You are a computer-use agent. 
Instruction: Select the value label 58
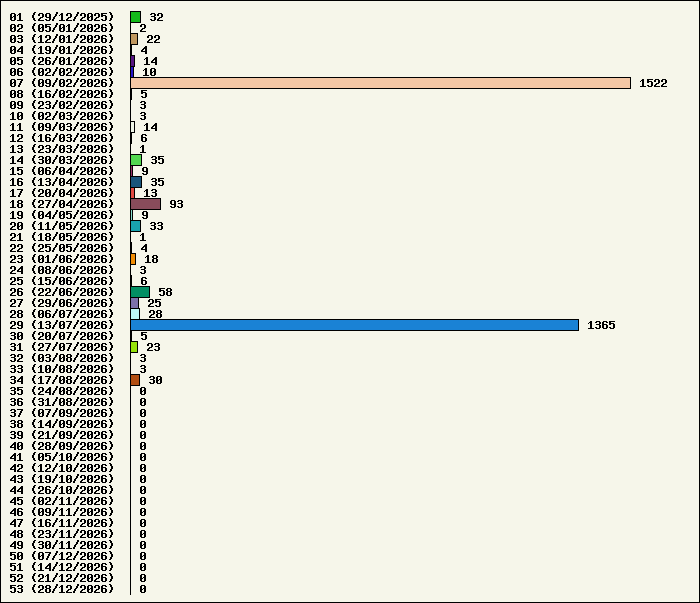(165, 292)
